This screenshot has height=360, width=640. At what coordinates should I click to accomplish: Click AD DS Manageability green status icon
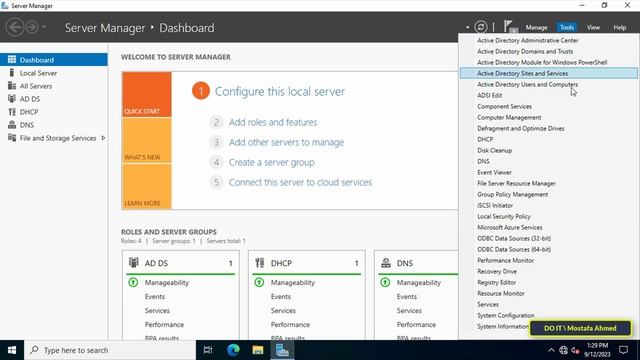coord(133,282)
